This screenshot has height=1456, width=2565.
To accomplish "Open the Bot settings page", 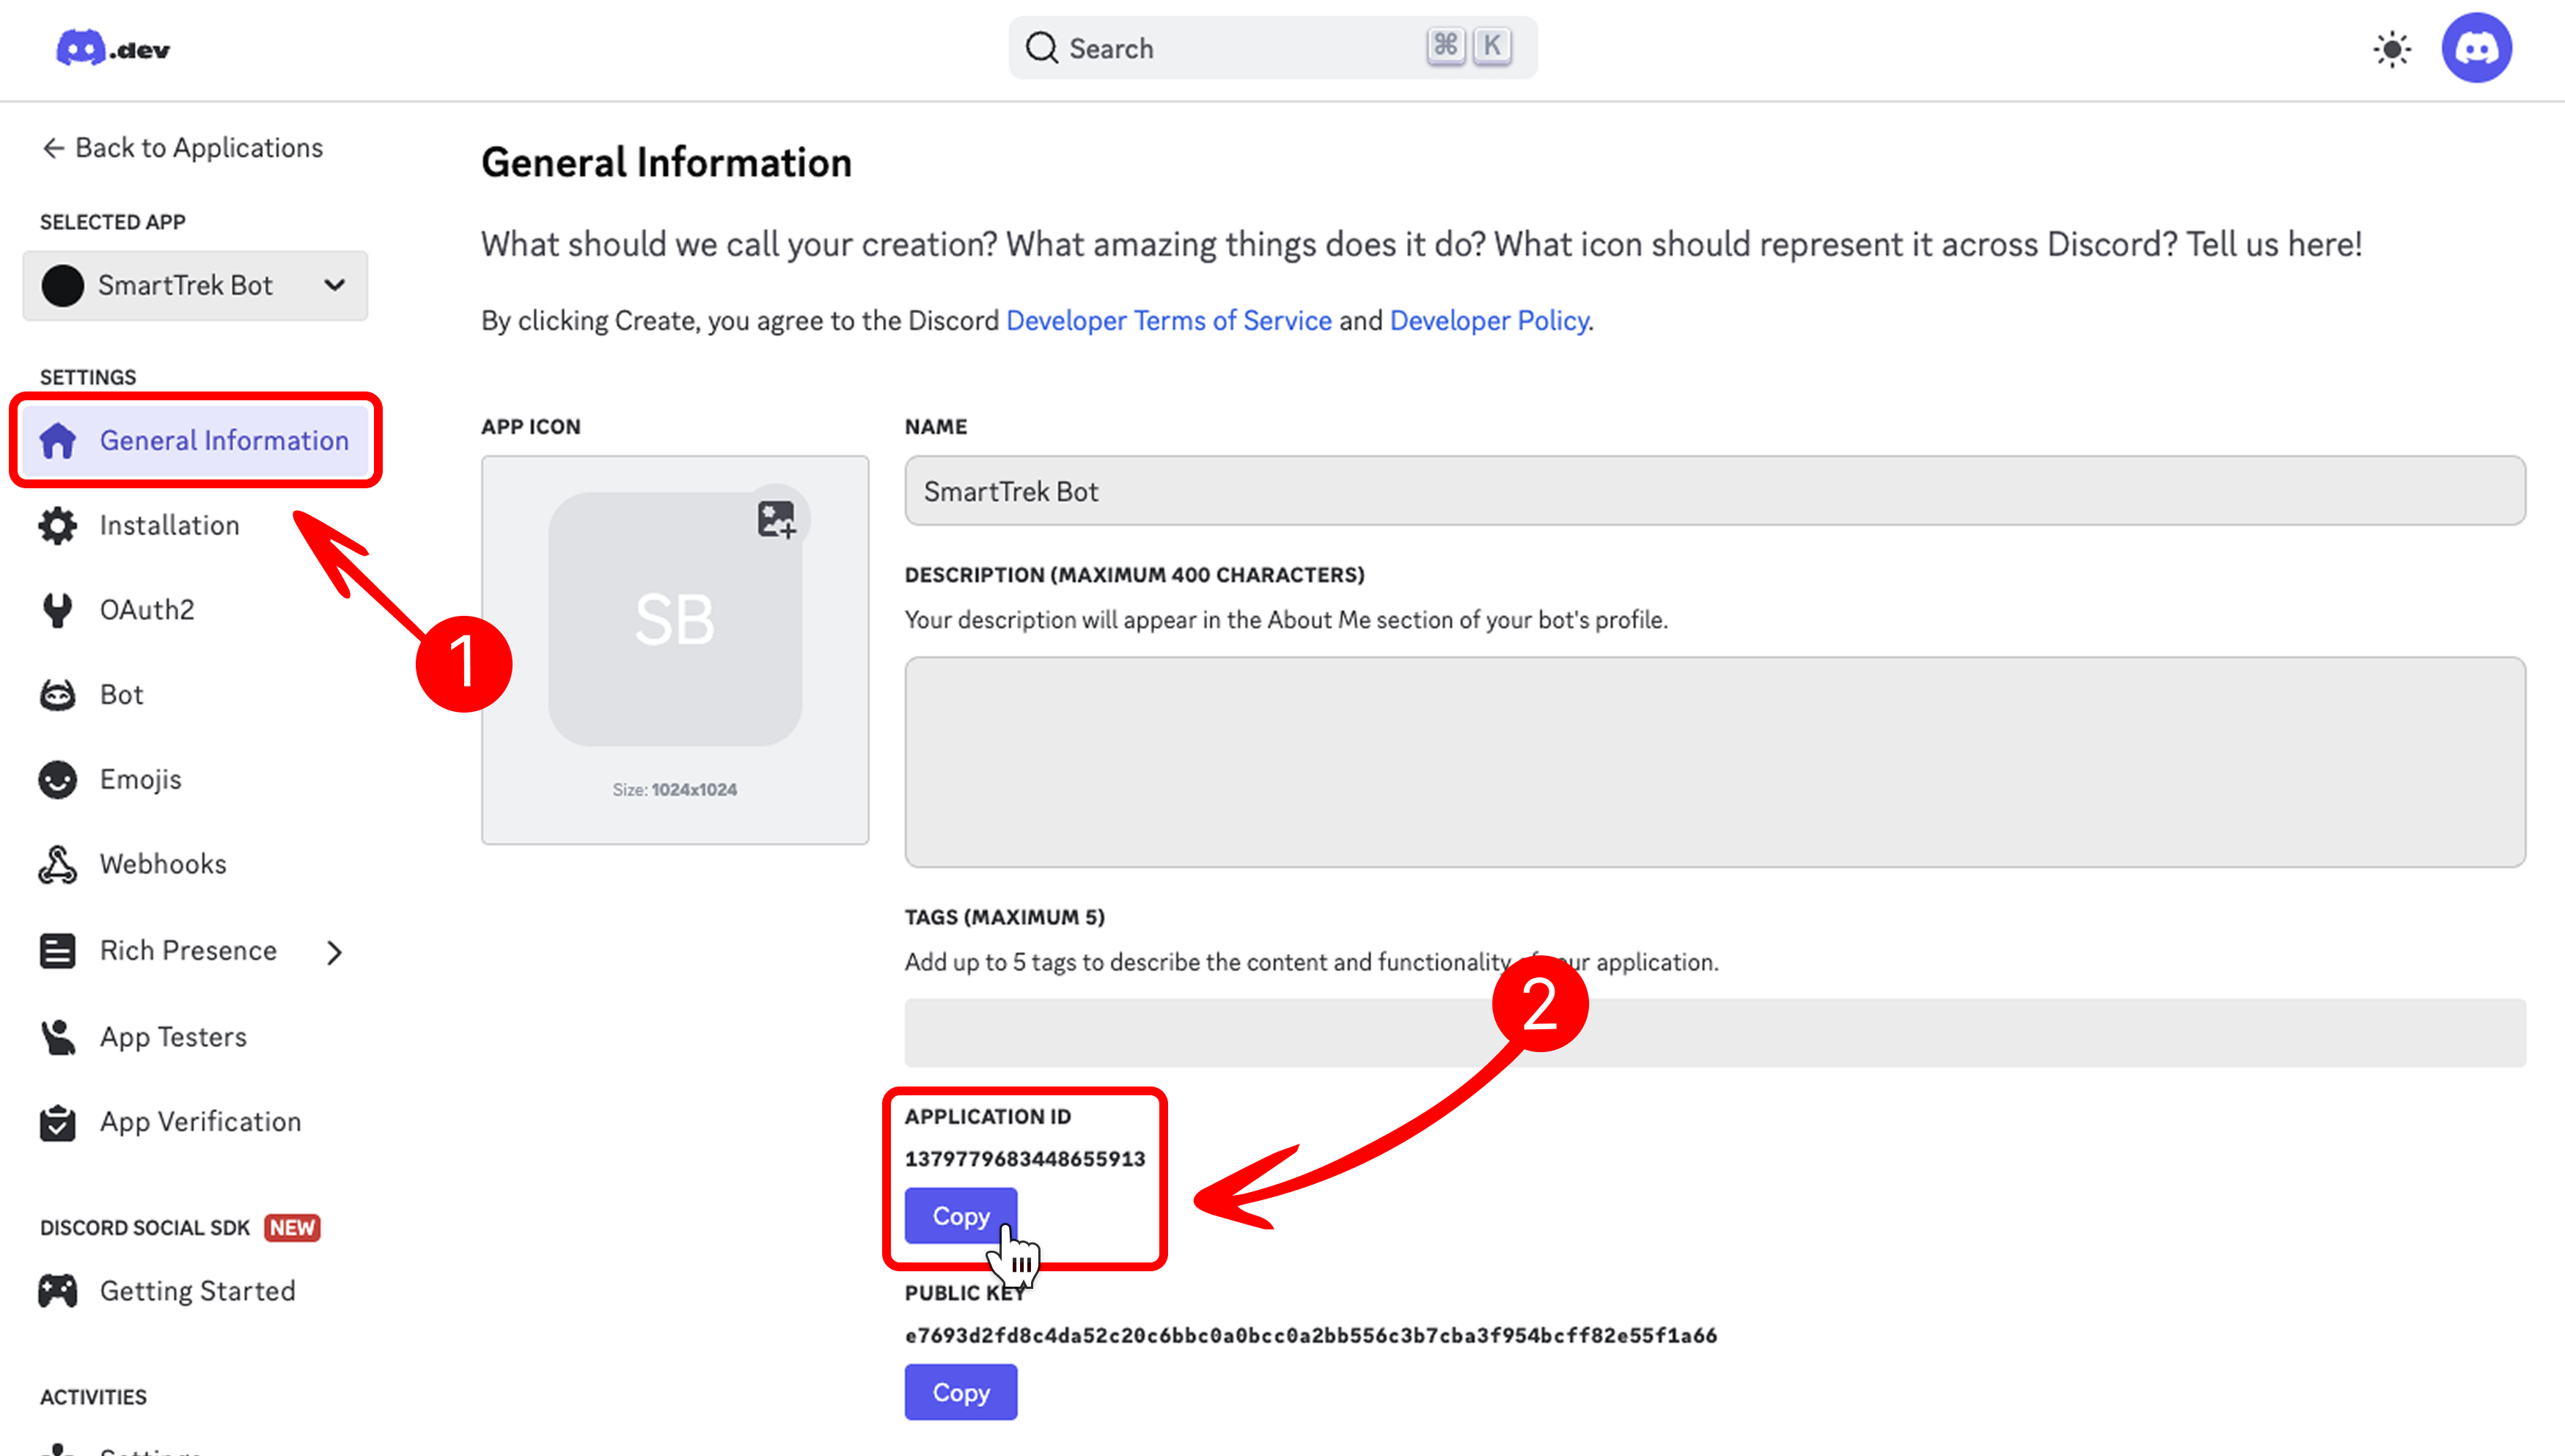I will tap(122, 695).
